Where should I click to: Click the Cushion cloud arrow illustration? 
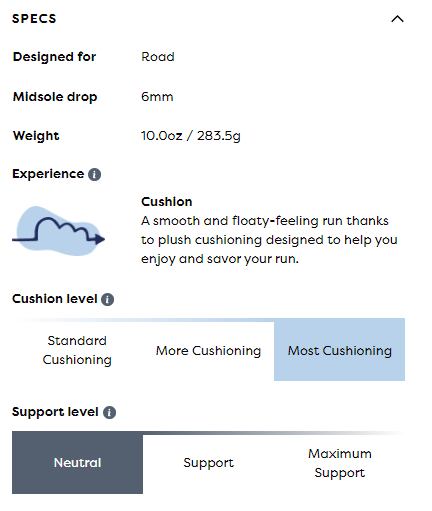coord(59,231)
